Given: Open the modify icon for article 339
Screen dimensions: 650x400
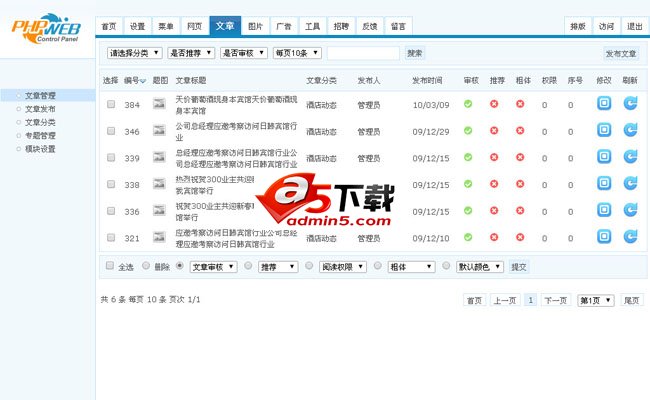Looking at the screenshot, I should tap(604, 157).
